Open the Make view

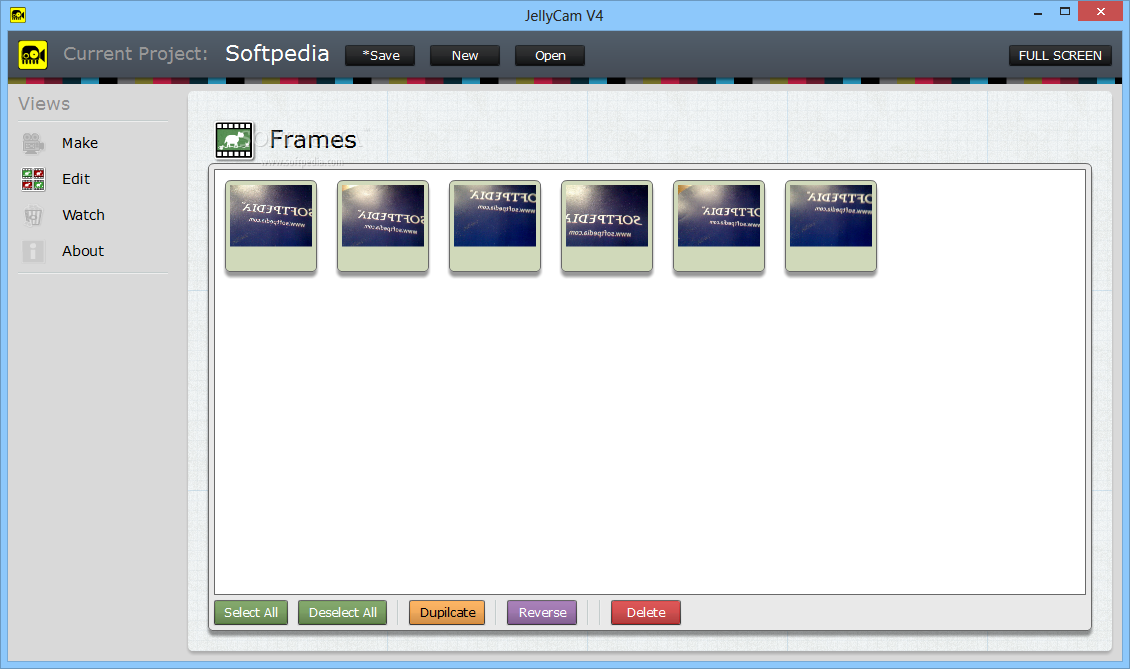pos(80,143)
